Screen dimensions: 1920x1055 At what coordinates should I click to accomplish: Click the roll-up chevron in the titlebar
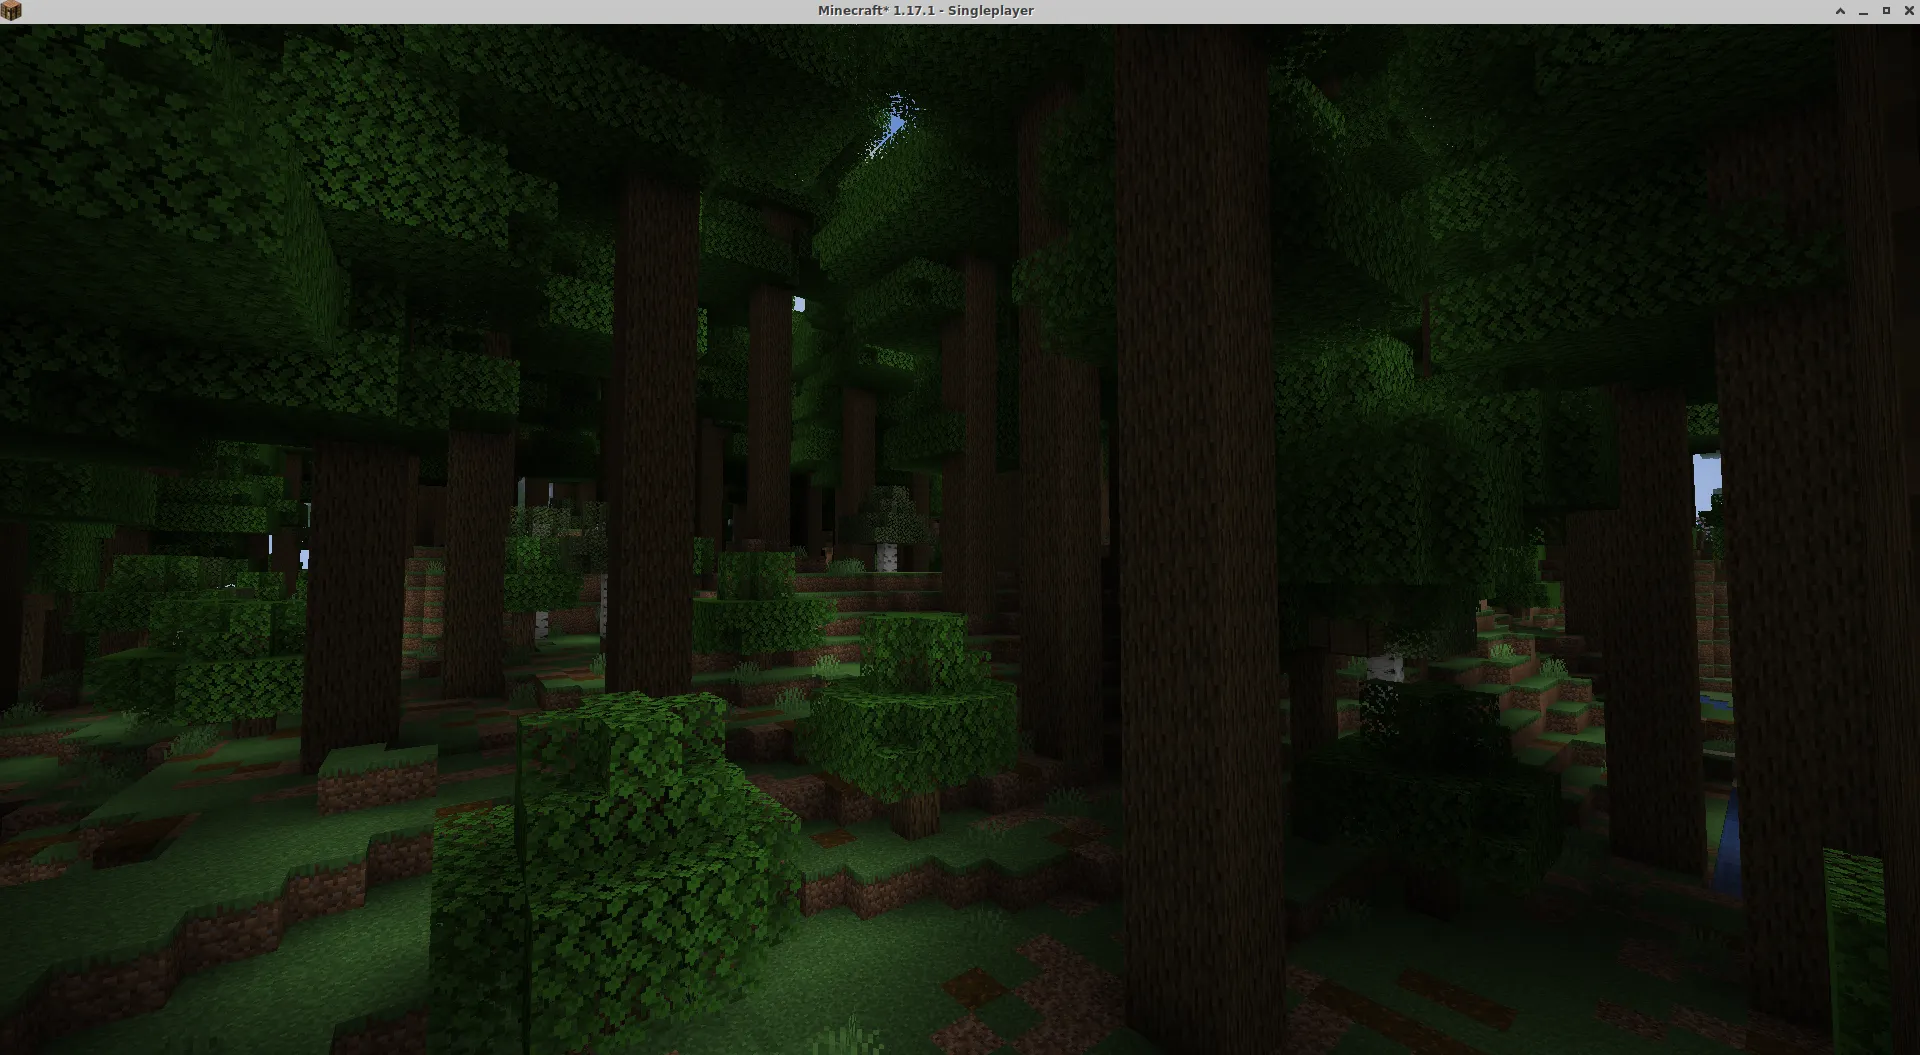(x=1840, y=10)
